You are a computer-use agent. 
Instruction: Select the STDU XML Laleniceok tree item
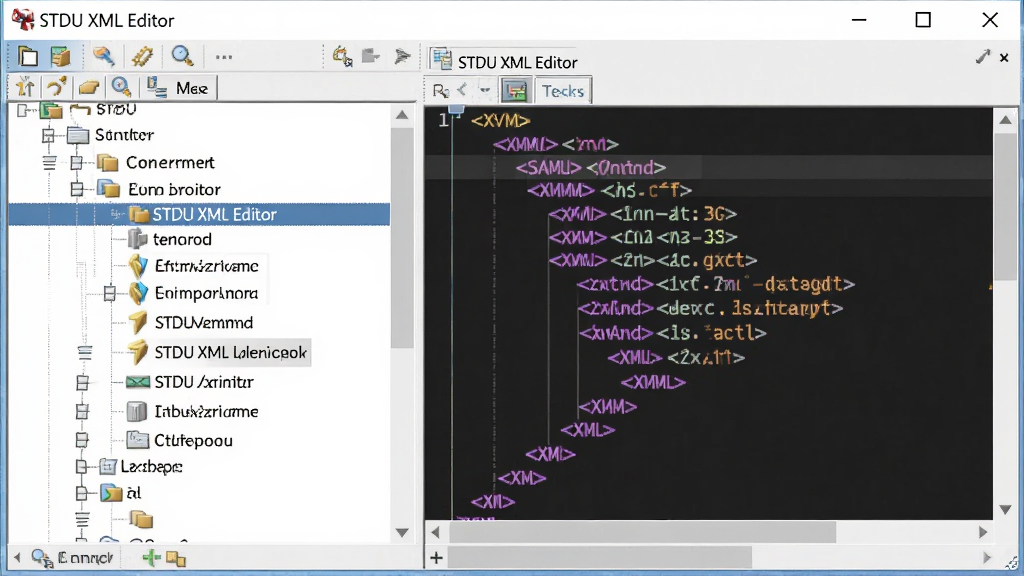pos(231,353)
